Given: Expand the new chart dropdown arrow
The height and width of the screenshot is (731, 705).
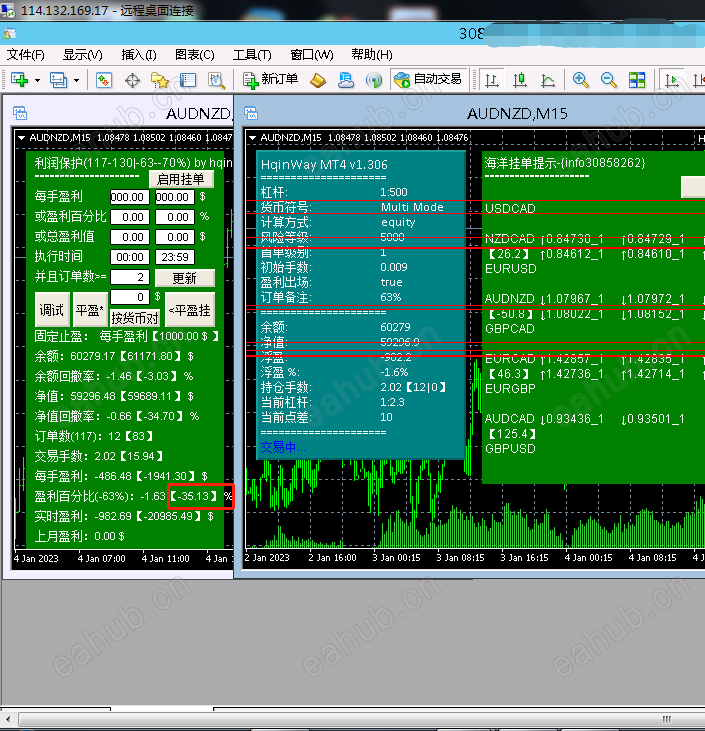Looking at the screenshot, I should coord(37,79).
